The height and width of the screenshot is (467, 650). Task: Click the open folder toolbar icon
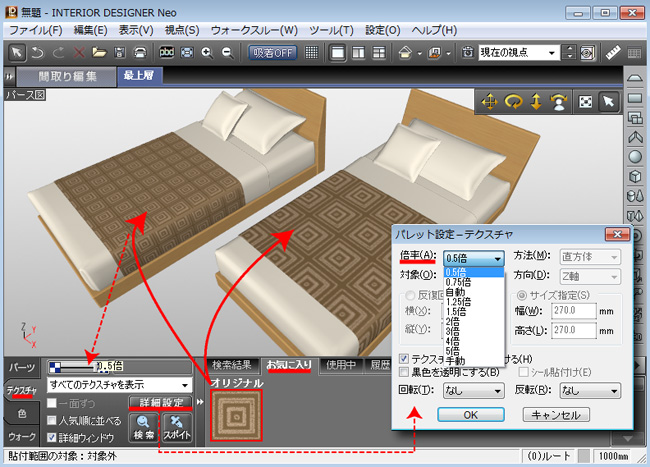point(99,52)
